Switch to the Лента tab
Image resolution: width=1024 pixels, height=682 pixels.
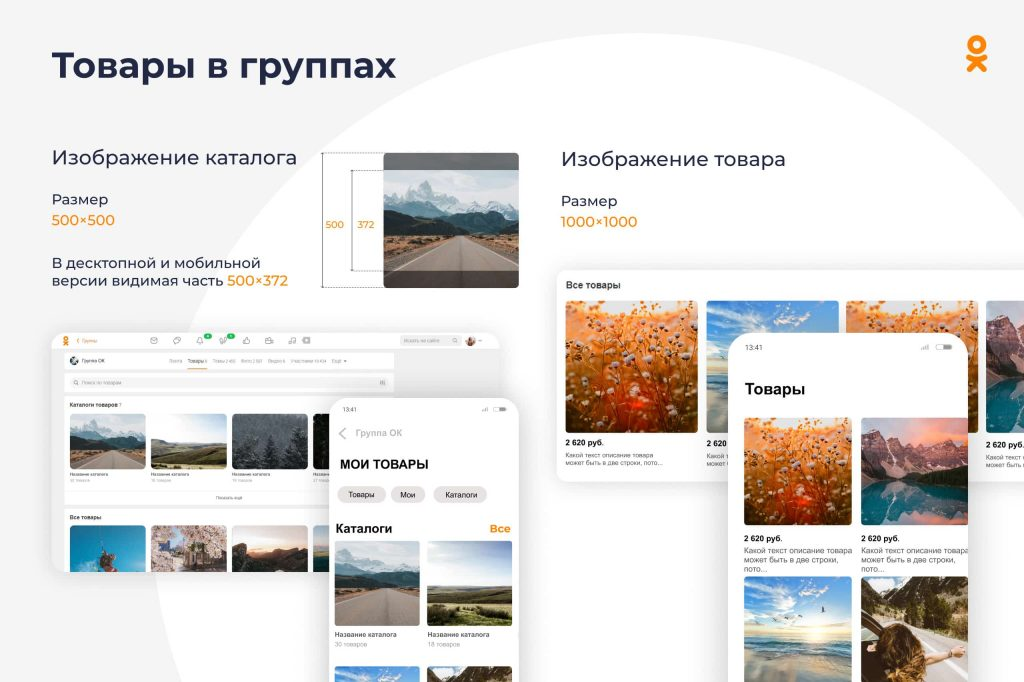click(x=176, y=361)
